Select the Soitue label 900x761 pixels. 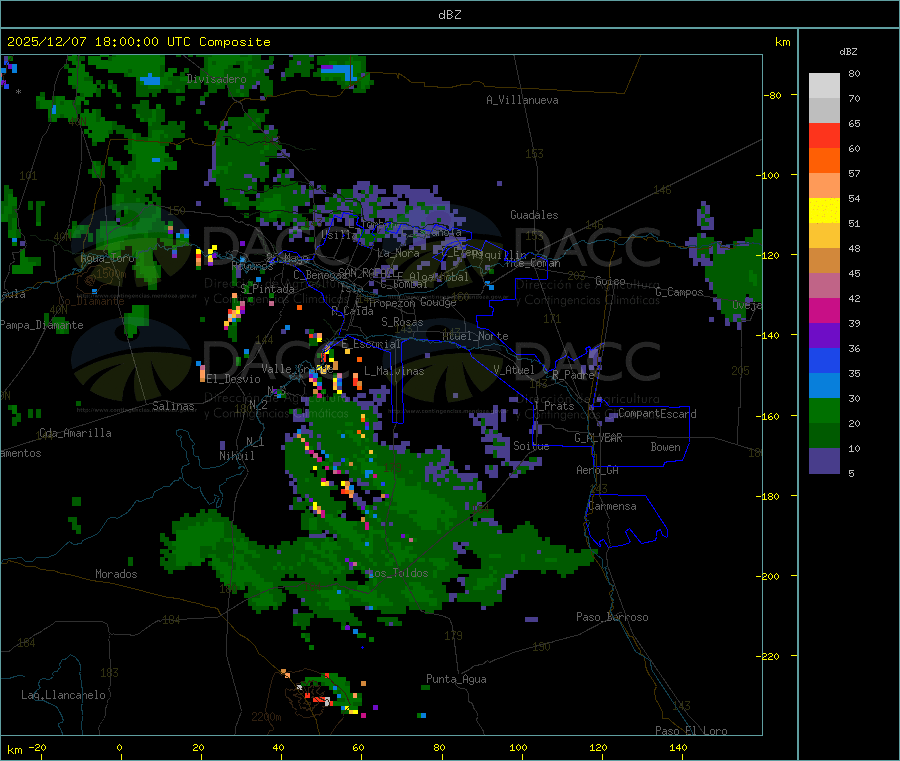pyautogui.click(x=531, y=446)
